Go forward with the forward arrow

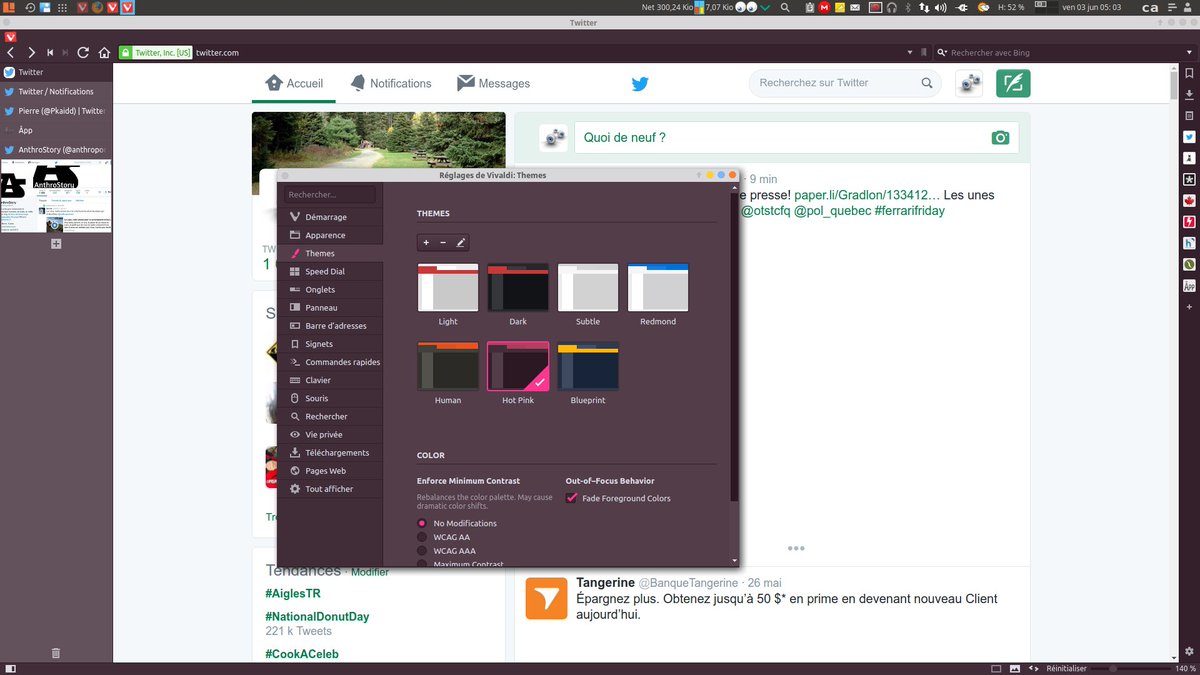pos(32,52)
